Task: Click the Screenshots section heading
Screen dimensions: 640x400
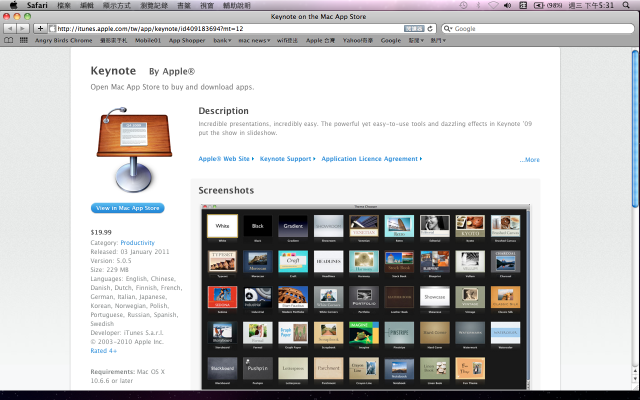Action: (x=226, y=191)
